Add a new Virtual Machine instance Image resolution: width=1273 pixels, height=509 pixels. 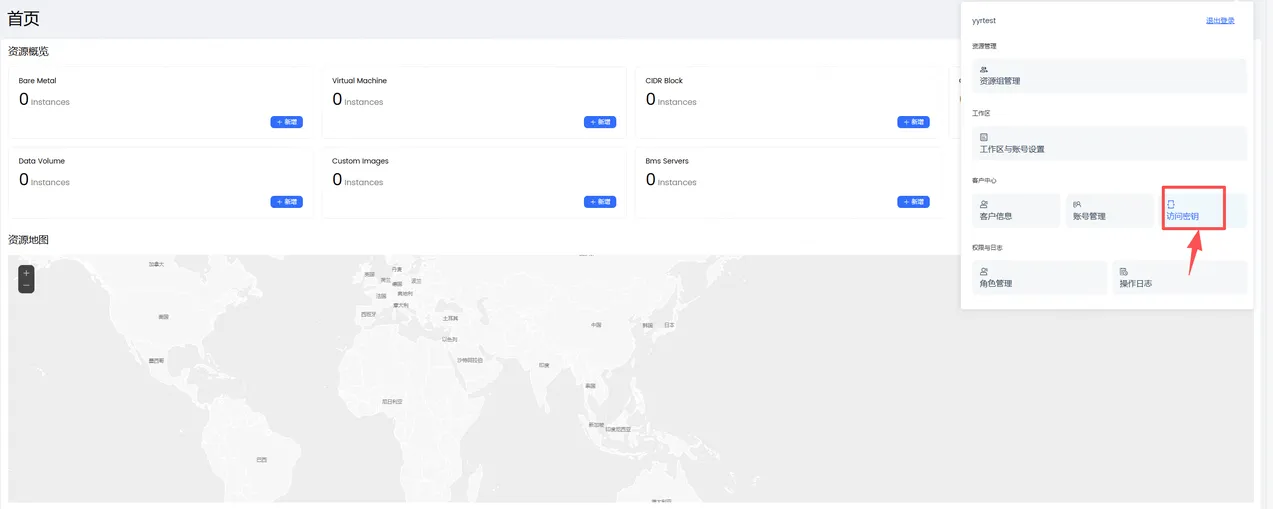pyautogui.click(x=600, y=122)
